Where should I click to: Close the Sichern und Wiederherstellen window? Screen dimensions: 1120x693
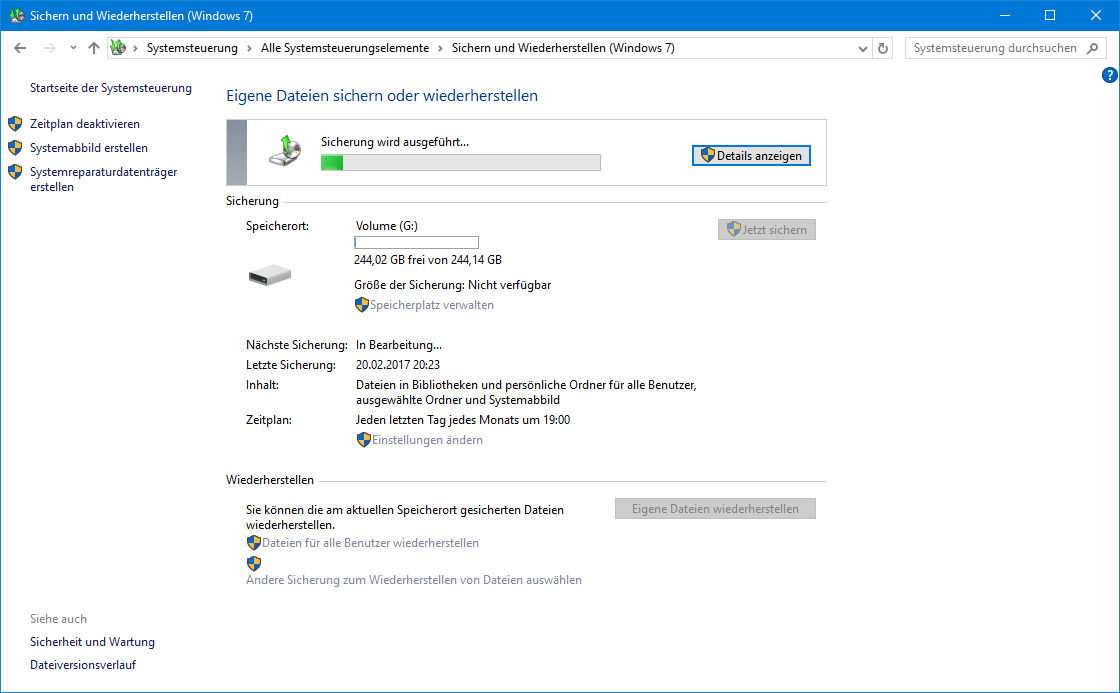[x=1096, y=15]
